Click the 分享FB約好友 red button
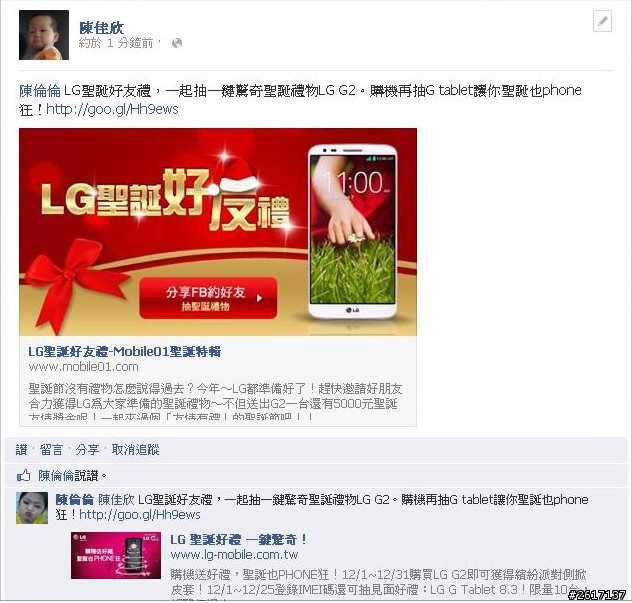This screenshot has width=632, height=603. (x=208, y=298)
